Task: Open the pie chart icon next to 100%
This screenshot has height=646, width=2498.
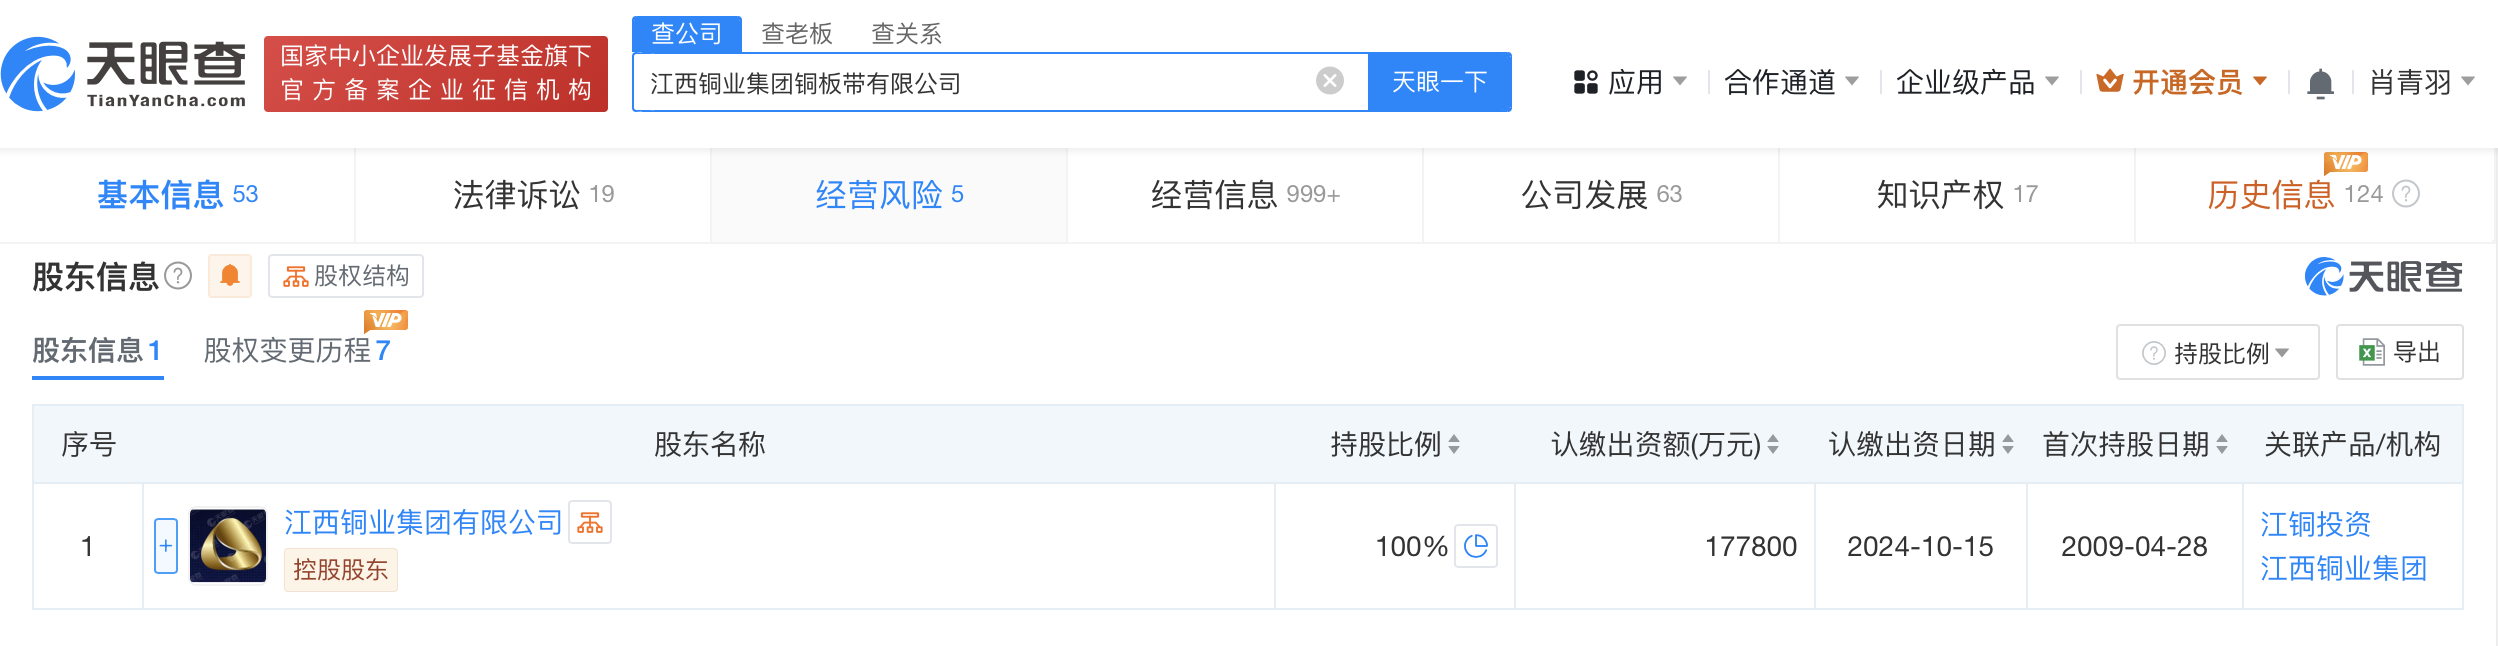Action: [1475, 546]
